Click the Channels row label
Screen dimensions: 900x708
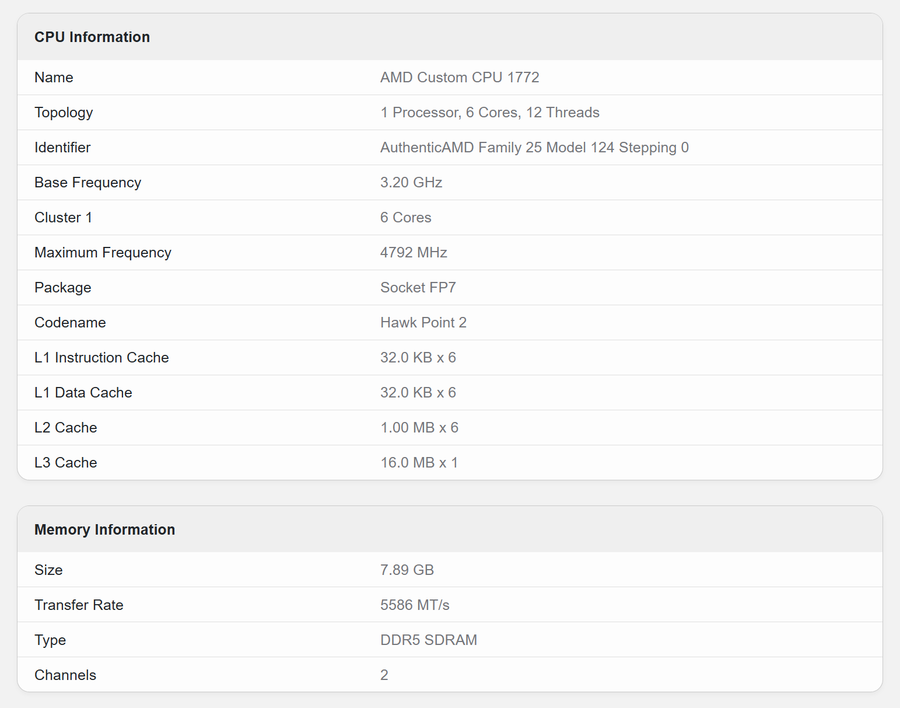(x=65, y=675)
